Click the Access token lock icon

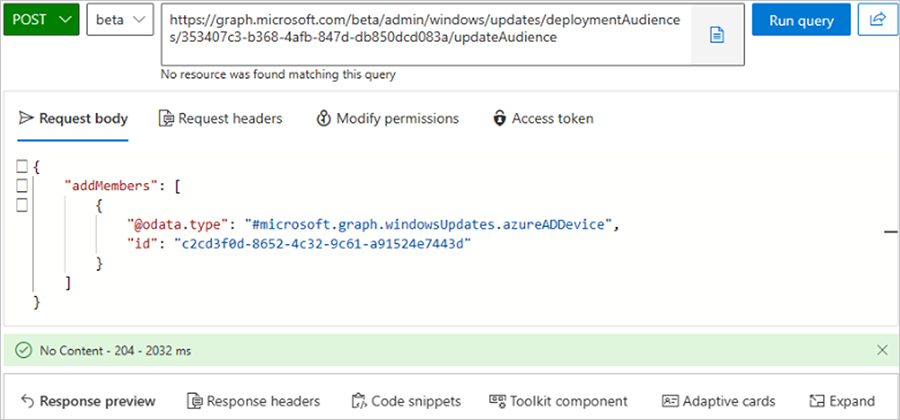pyautogui.click(x=499, y=119)
